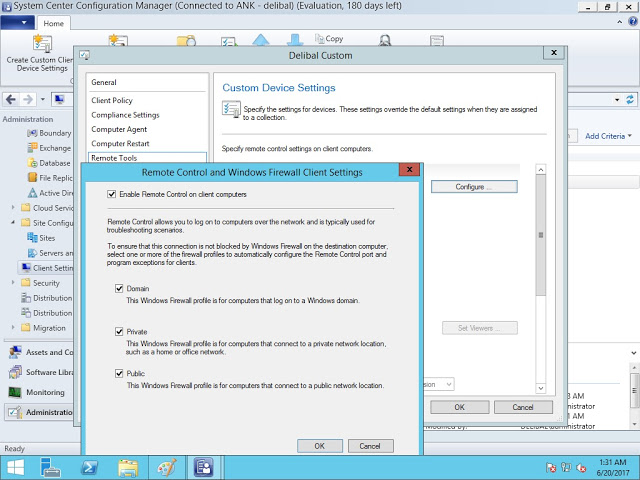The width and height of the screenshot is (640, 480).
Task: Open Paint from the taskbar
Action: click(x=166, y=467)
